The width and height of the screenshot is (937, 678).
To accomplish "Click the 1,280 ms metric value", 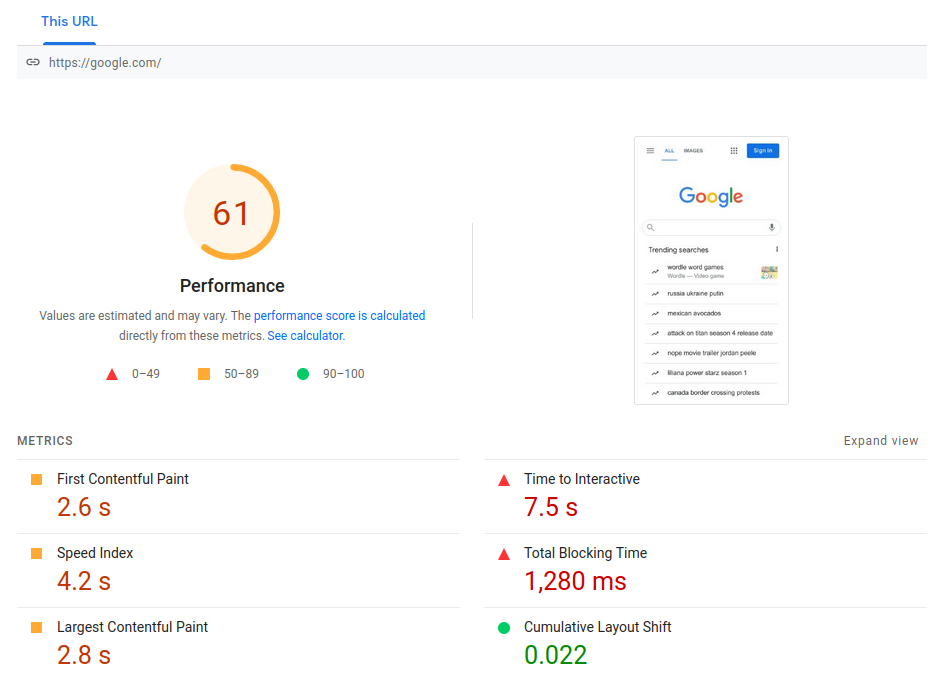I will (575, 581).
